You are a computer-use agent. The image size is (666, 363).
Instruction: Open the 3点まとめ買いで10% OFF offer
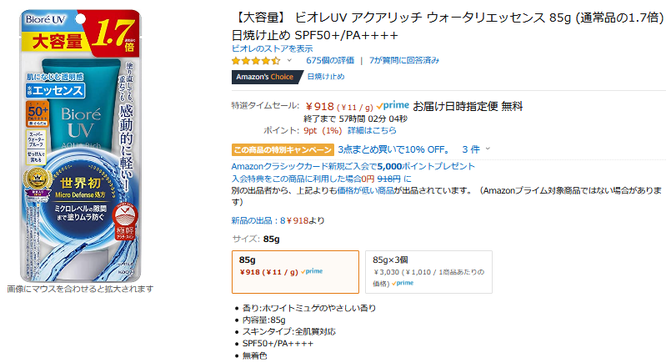pos(393,149)
